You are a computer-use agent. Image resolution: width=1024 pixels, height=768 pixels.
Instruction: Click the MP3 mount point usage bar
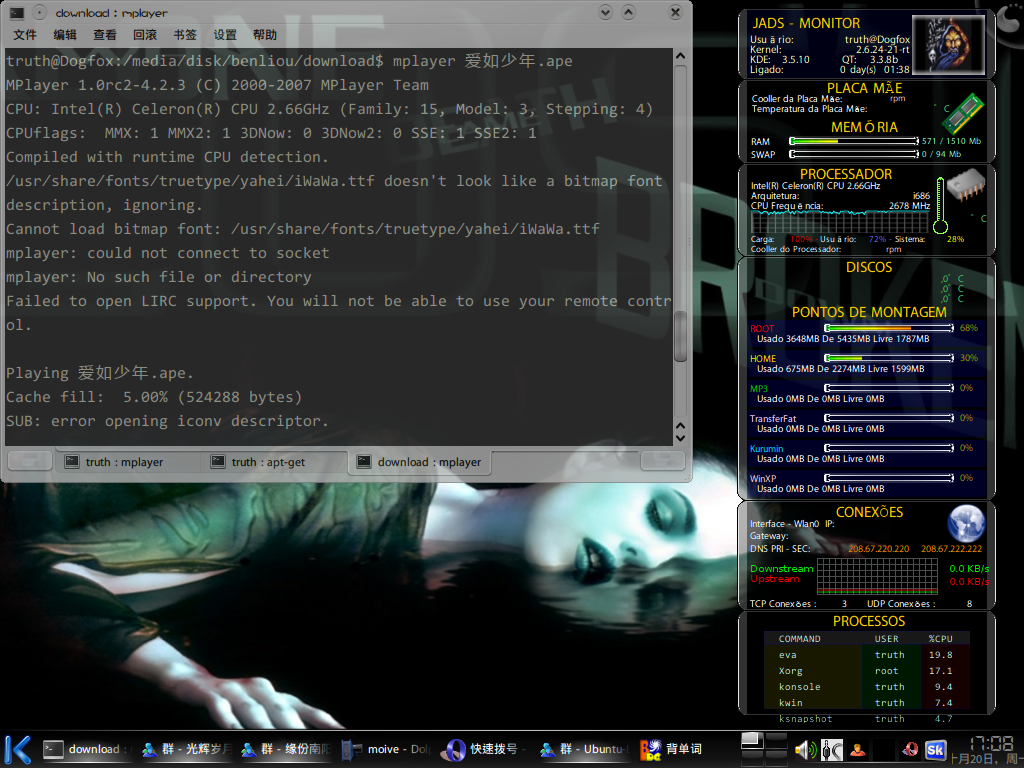889,388
